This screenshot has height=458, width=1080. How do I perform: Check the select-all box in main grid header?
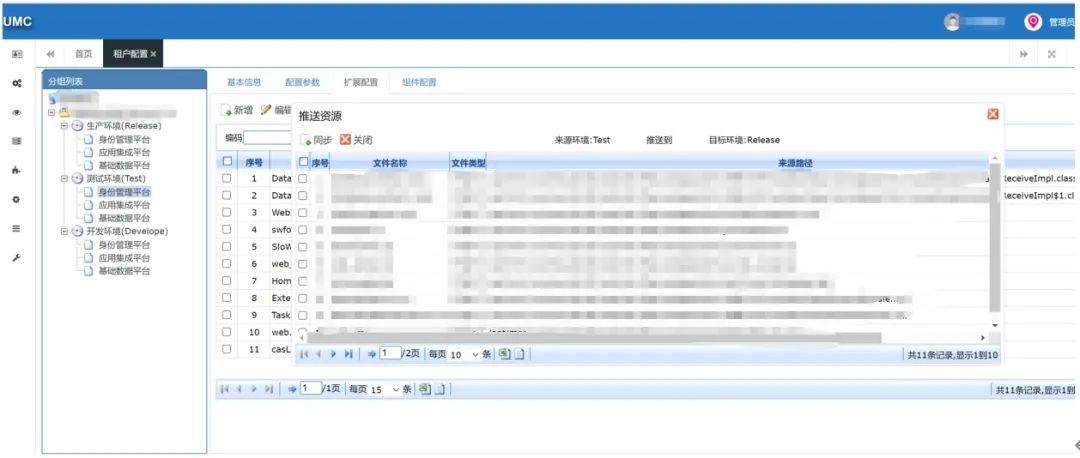click(227, 161)
